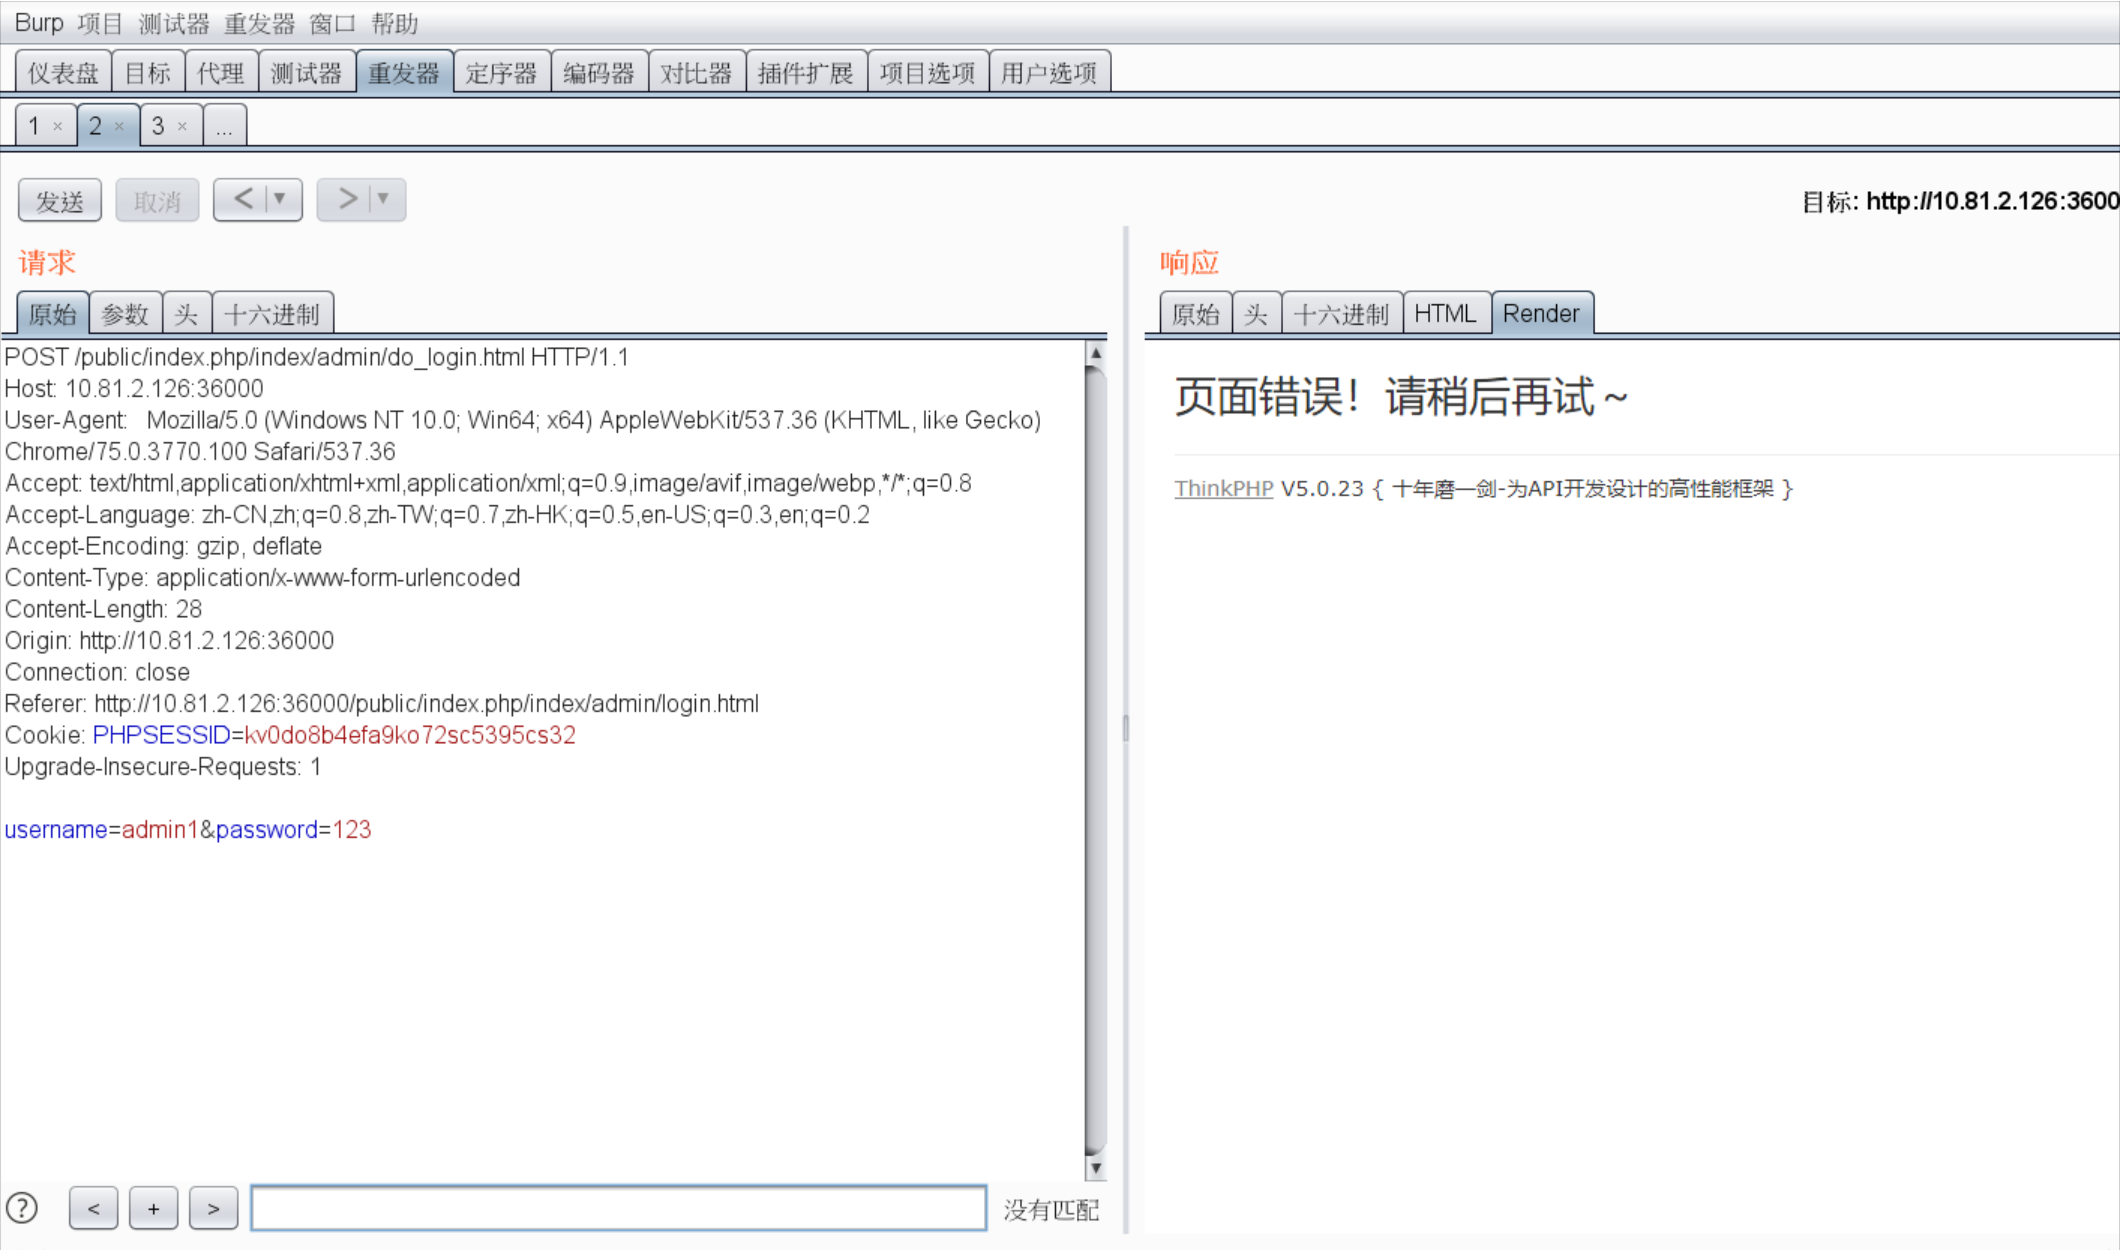Viewport: 2120px width, 1250px height.
Task: Select the response 原始 tab
Action: 1196,314
